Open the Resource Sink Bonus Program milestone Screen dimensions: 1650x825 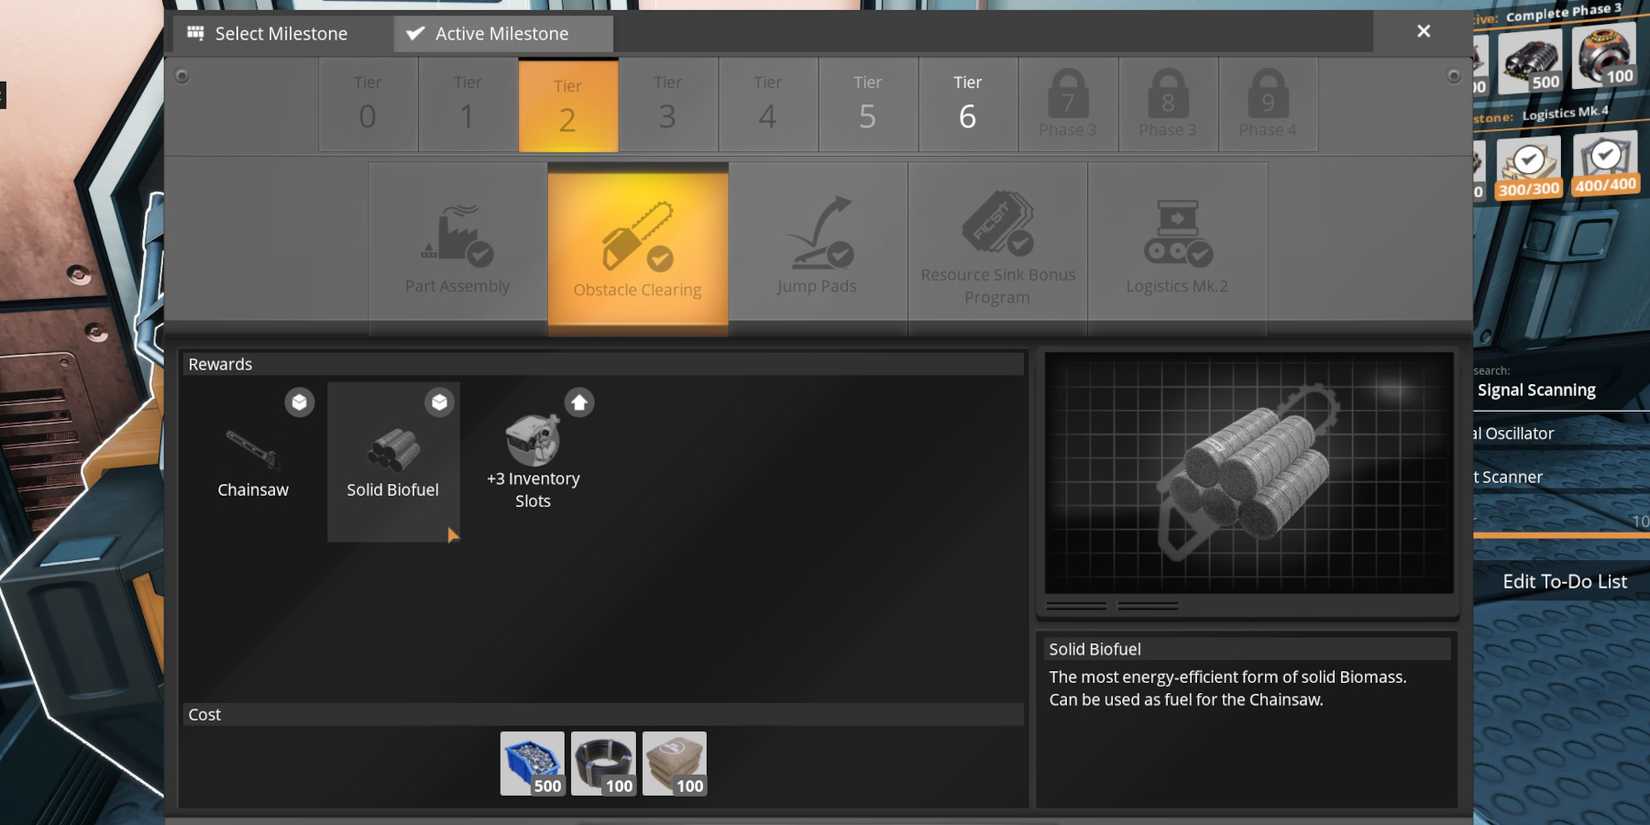[x=997, y=247]
